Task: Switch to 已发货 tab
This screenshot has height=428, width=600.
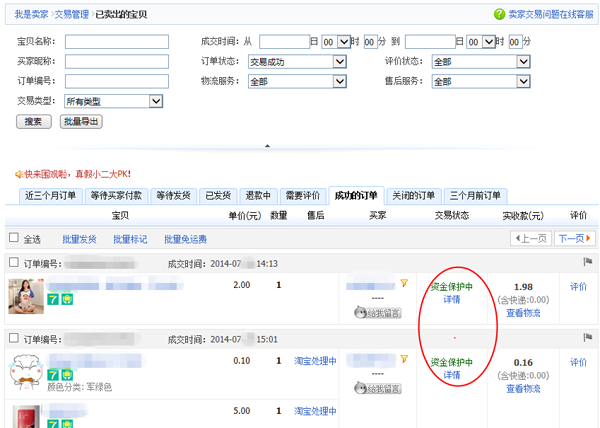Action: 218,196
